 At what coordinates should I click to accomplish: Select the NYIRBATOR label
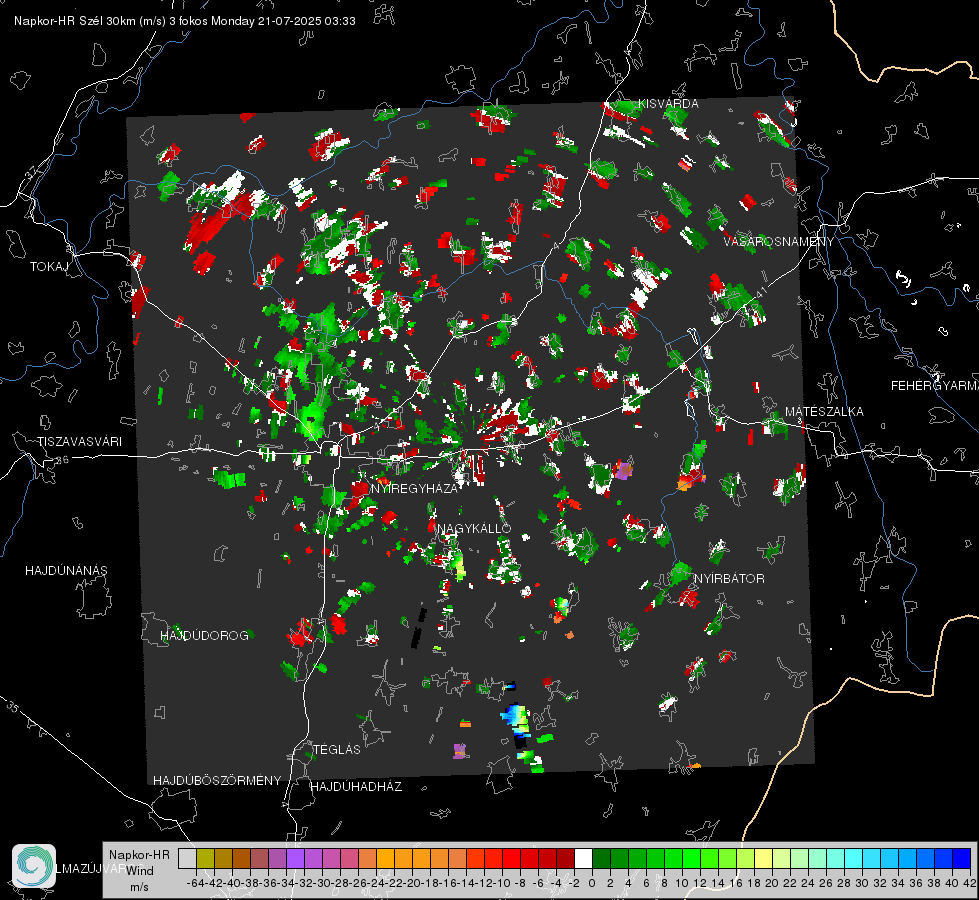click(x=729, y=578)
